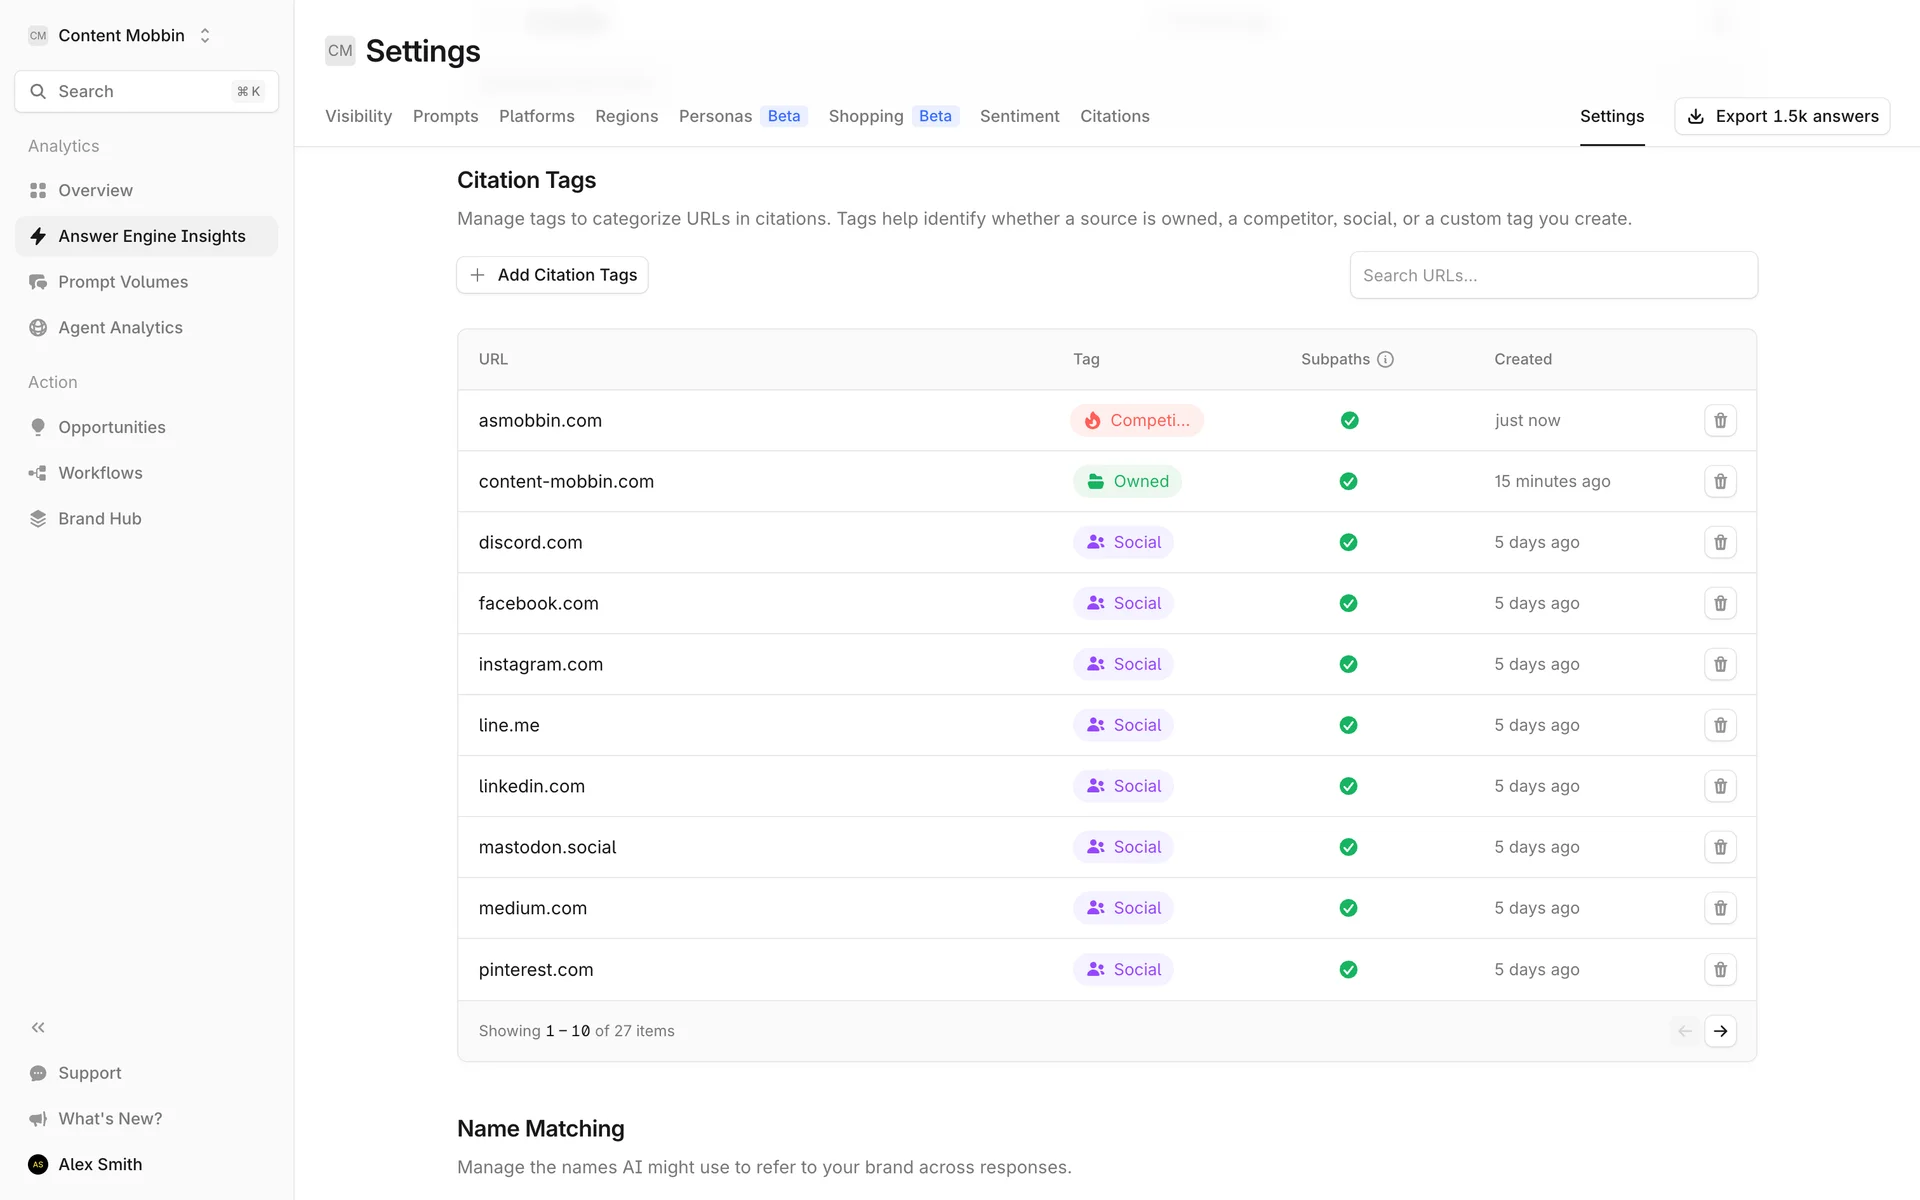Screen dimensions: 1920x1200
Task: Open the Competitor tag dropdown for asmobbin.com
Action: pos(1137,421)
